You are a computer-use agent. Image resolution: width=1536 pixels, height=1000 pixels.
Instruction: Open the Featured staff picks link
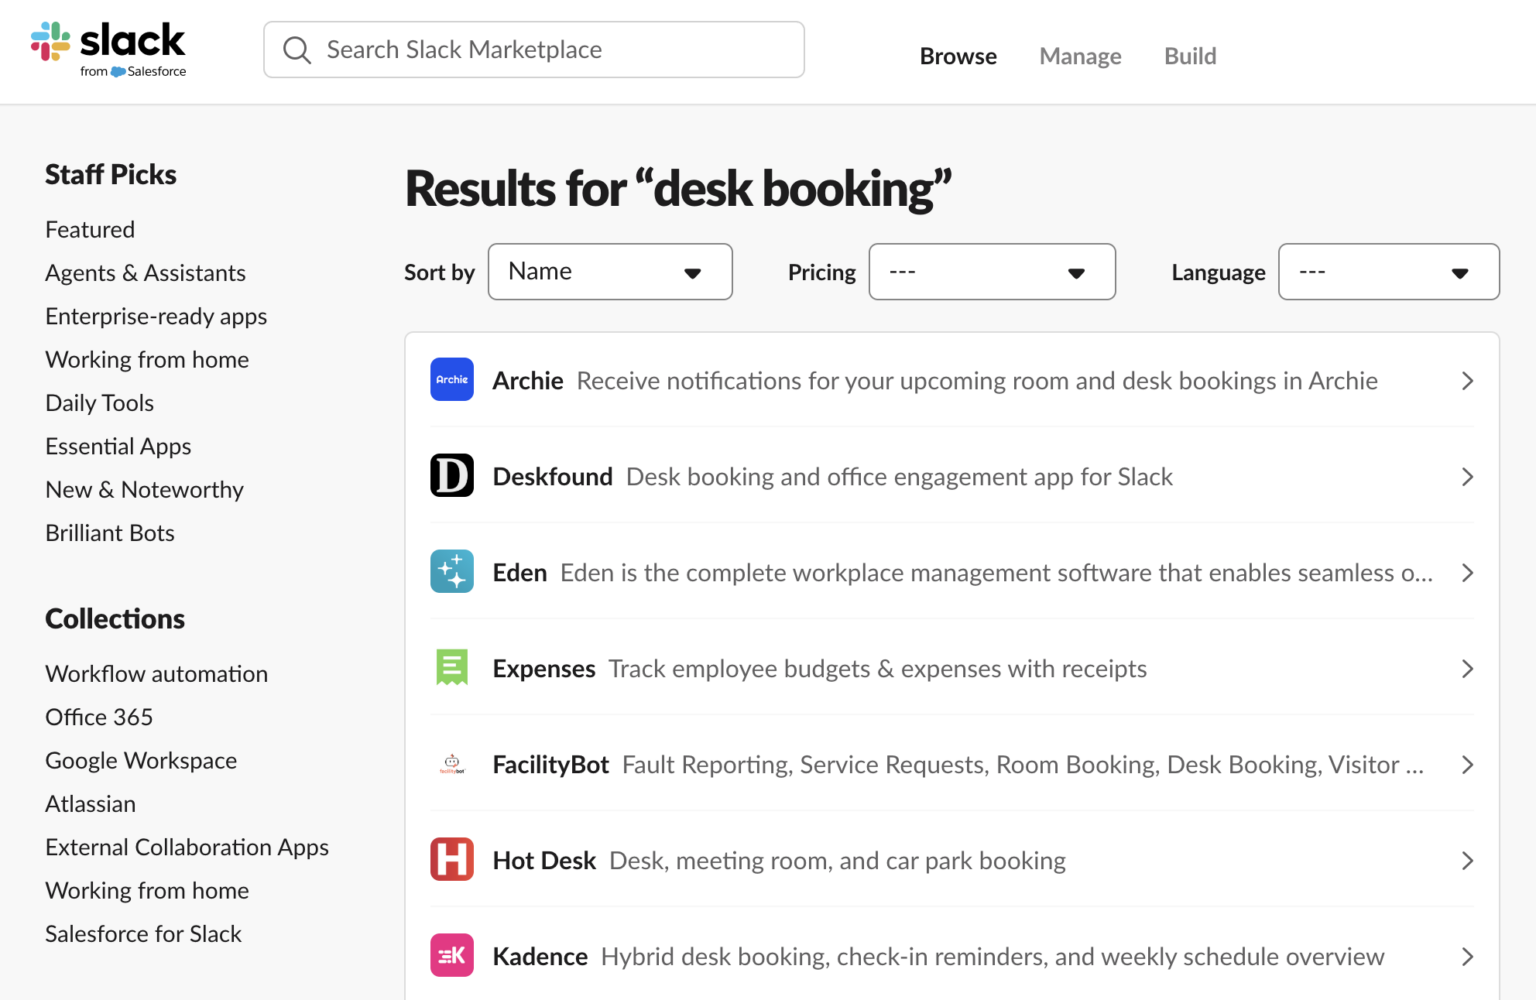point(89,229)
